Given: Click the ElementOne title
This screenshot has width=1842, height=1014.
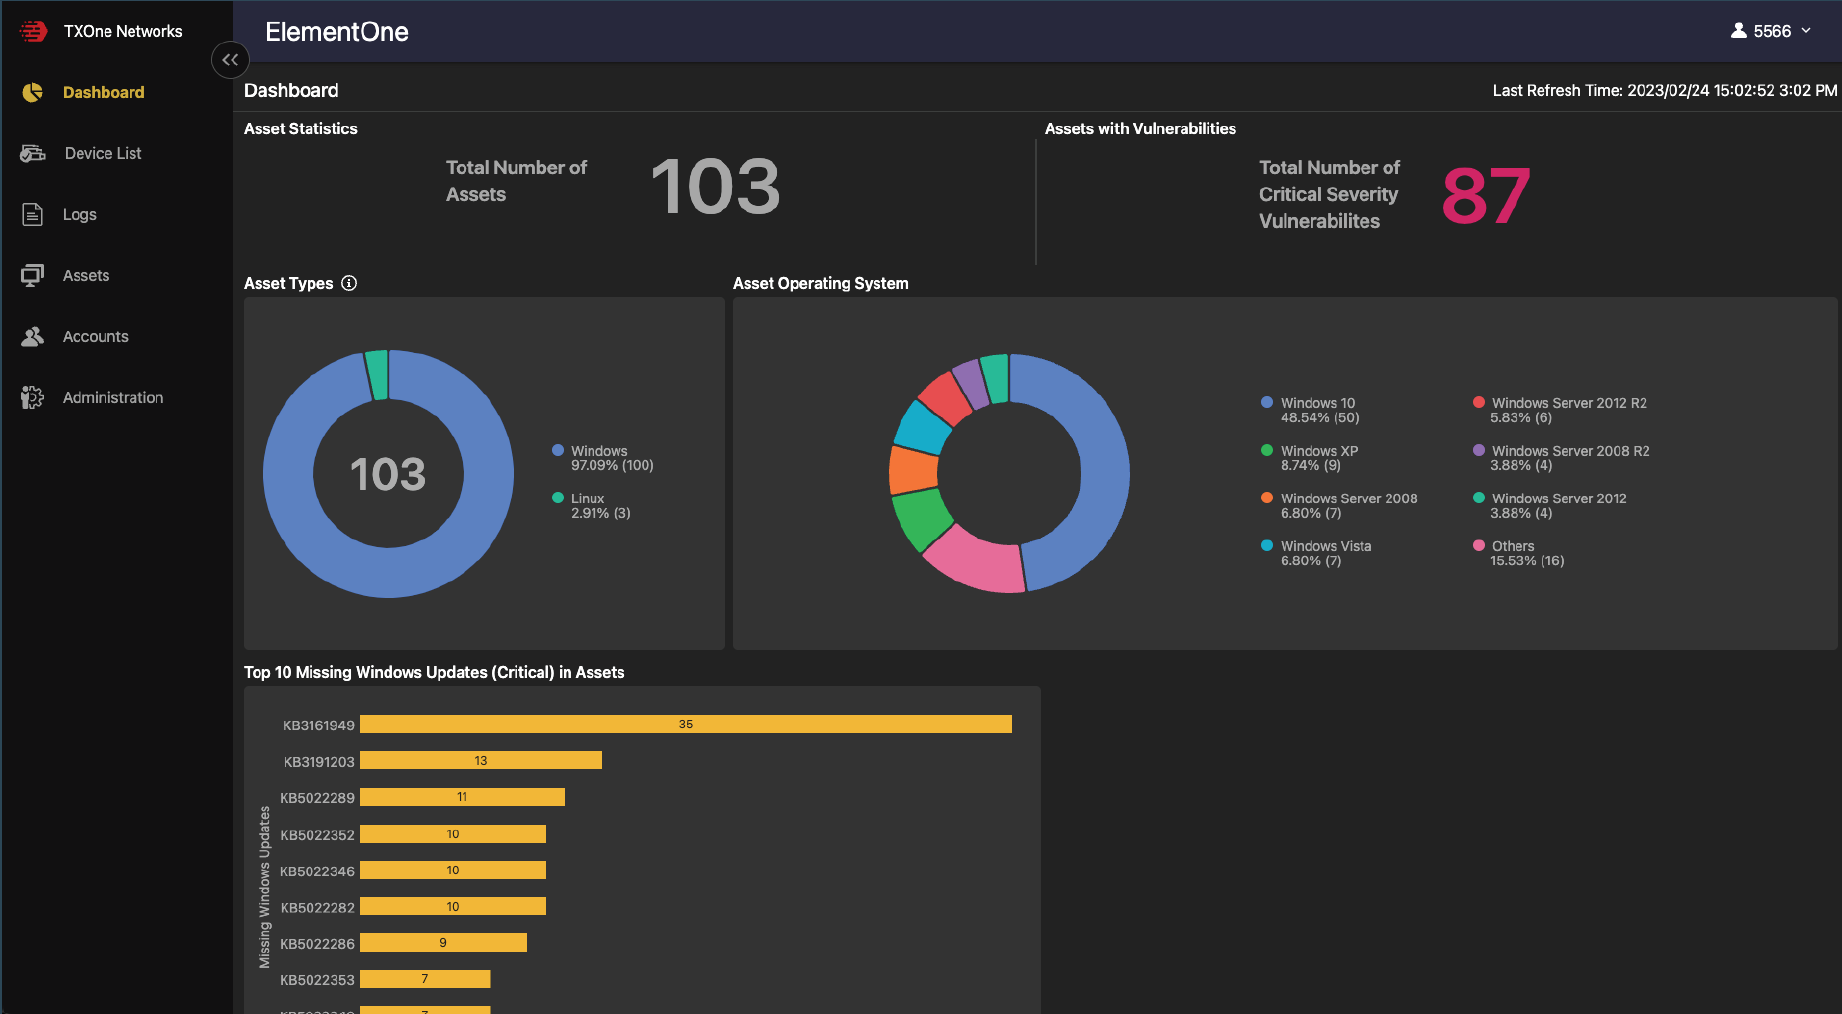Looking at the screenshot, I should point(337,32).
